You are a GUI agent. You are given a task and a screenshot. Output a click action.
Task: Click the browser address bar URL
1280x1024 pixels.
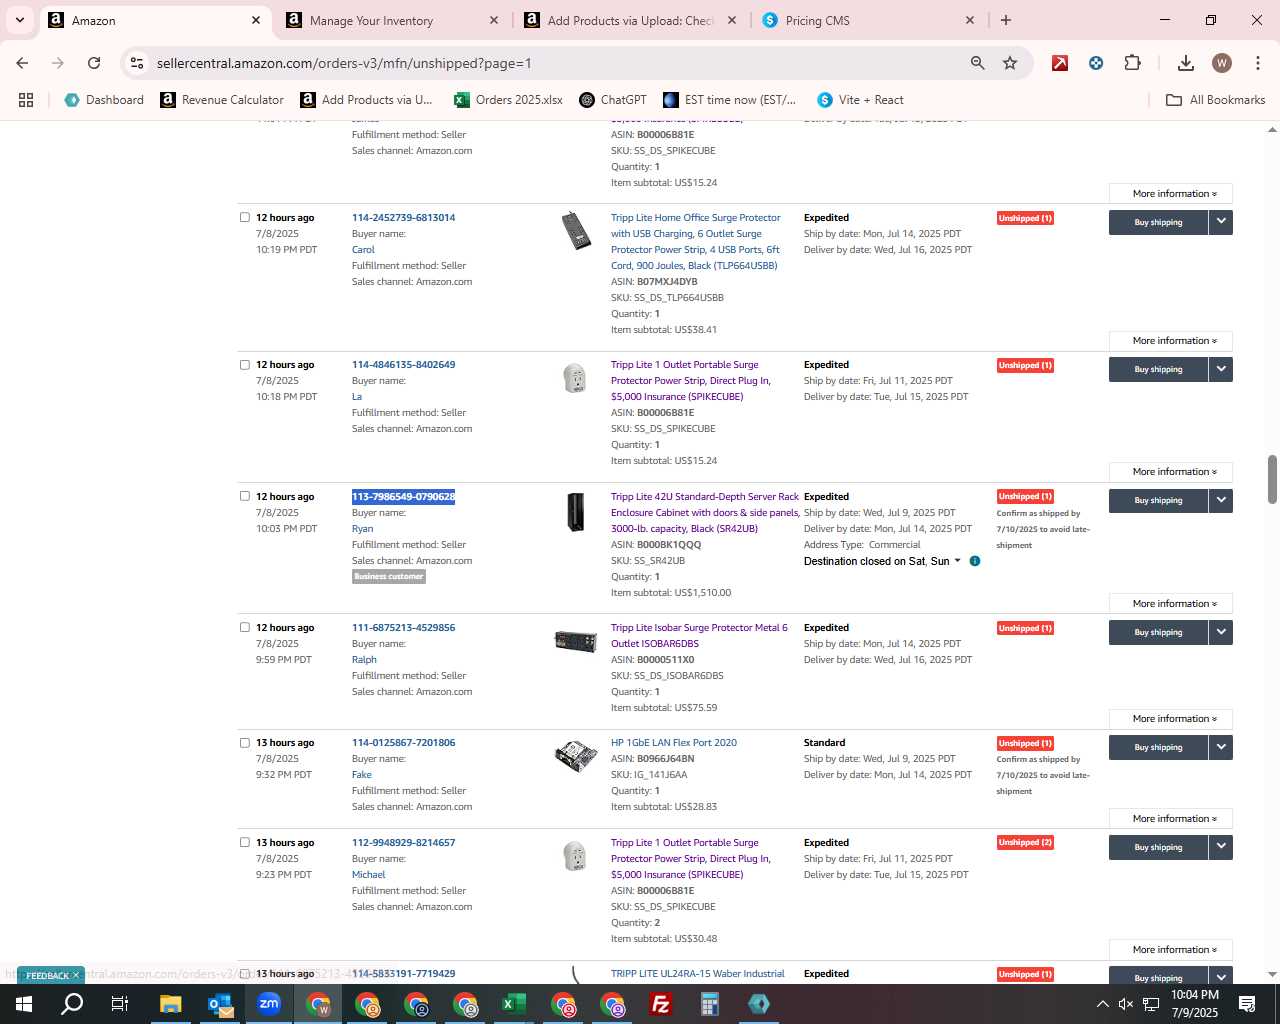pos(344,63)
